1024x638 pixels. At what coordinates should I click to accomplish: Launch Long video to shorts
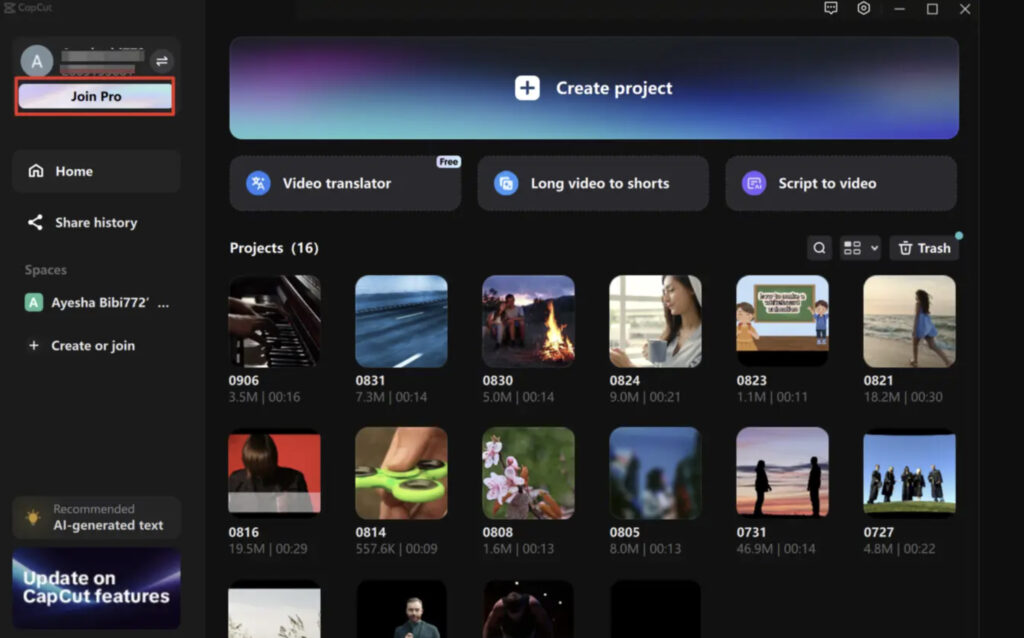[x=592, y=183]
